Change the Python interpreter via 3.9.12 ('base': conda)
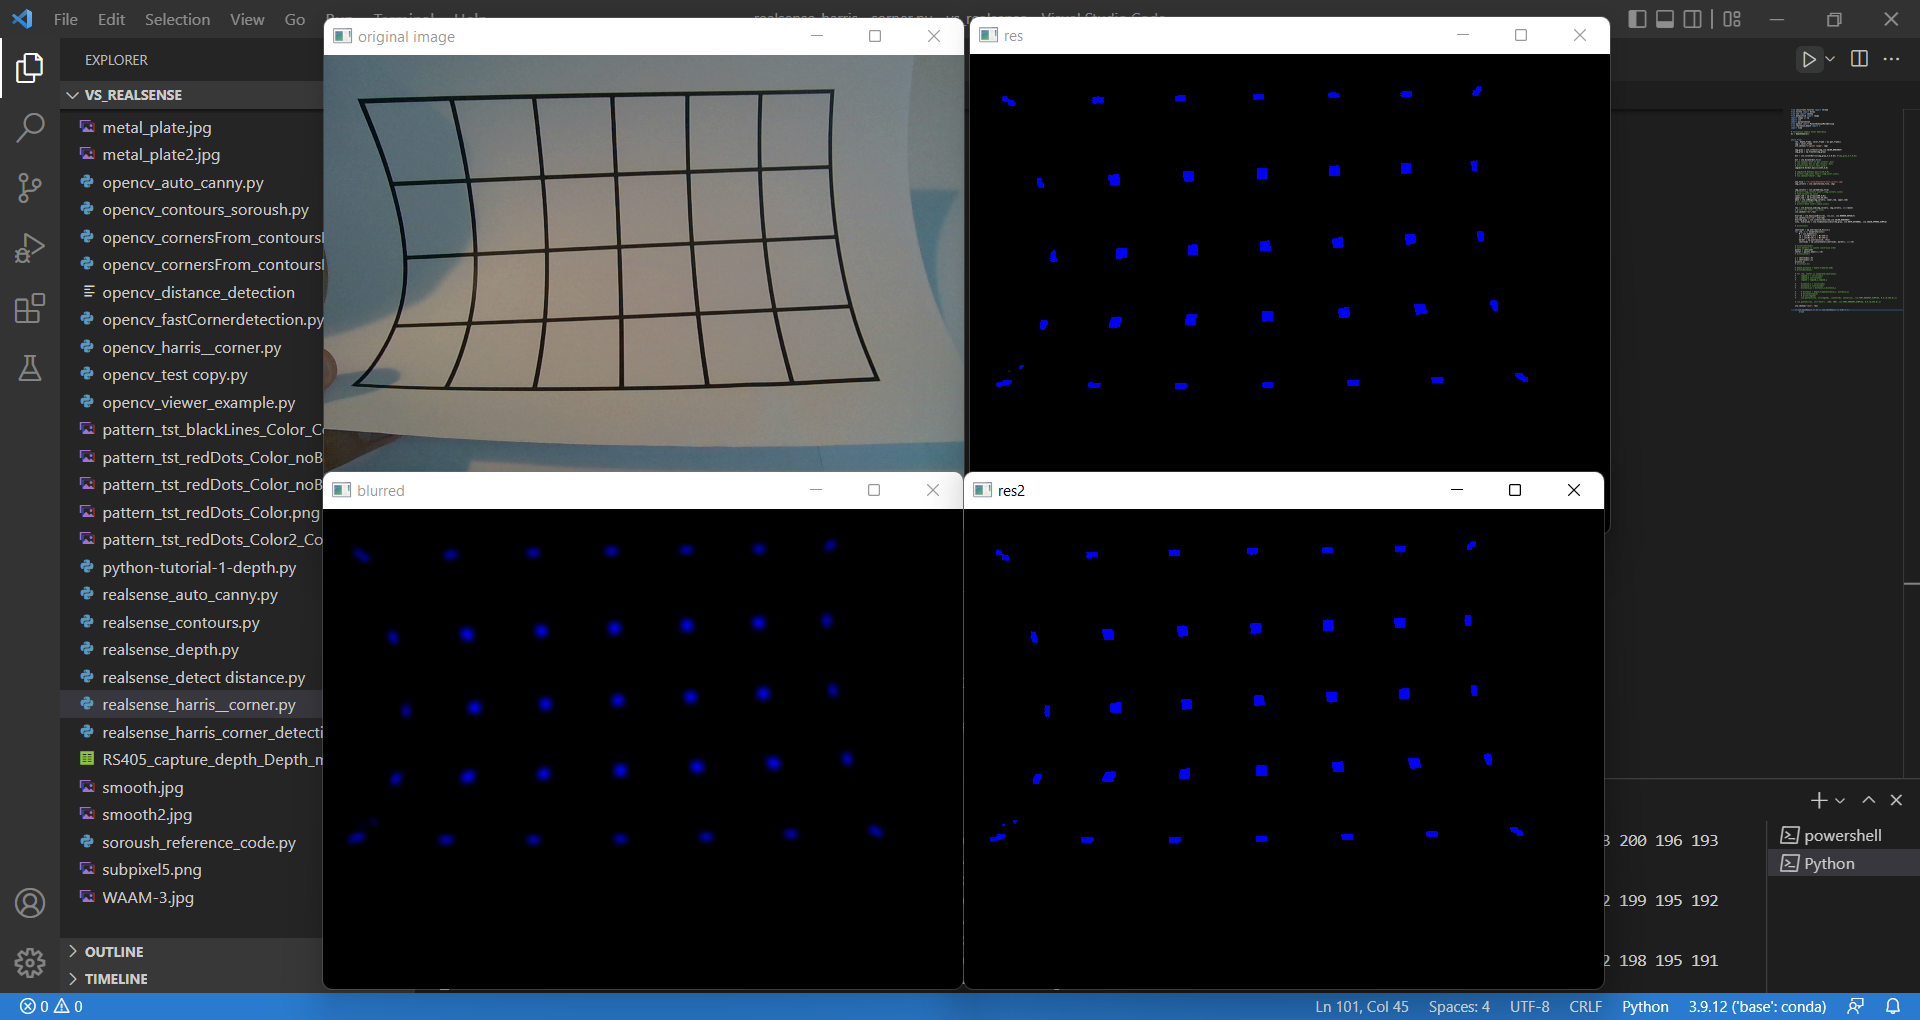The image size is (1920, 1020). click(x=1759, y=1006)
